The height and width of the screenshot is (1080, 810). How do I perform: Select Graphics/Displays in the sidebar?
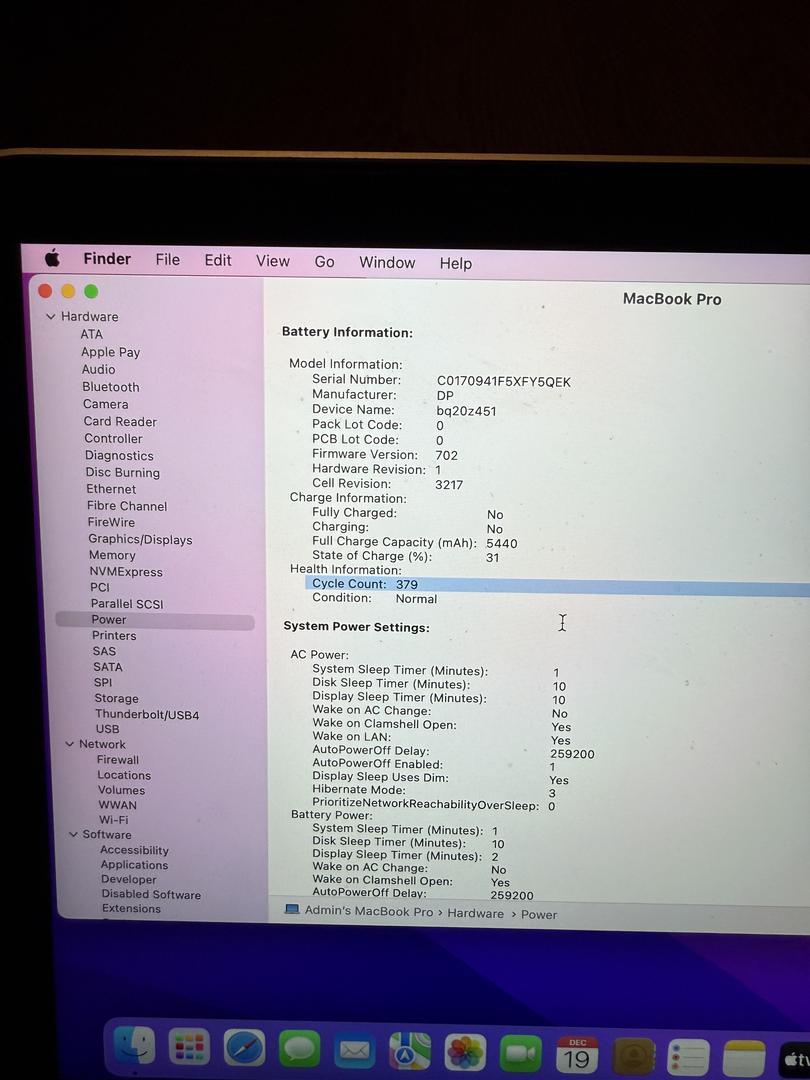click(140, 540)
